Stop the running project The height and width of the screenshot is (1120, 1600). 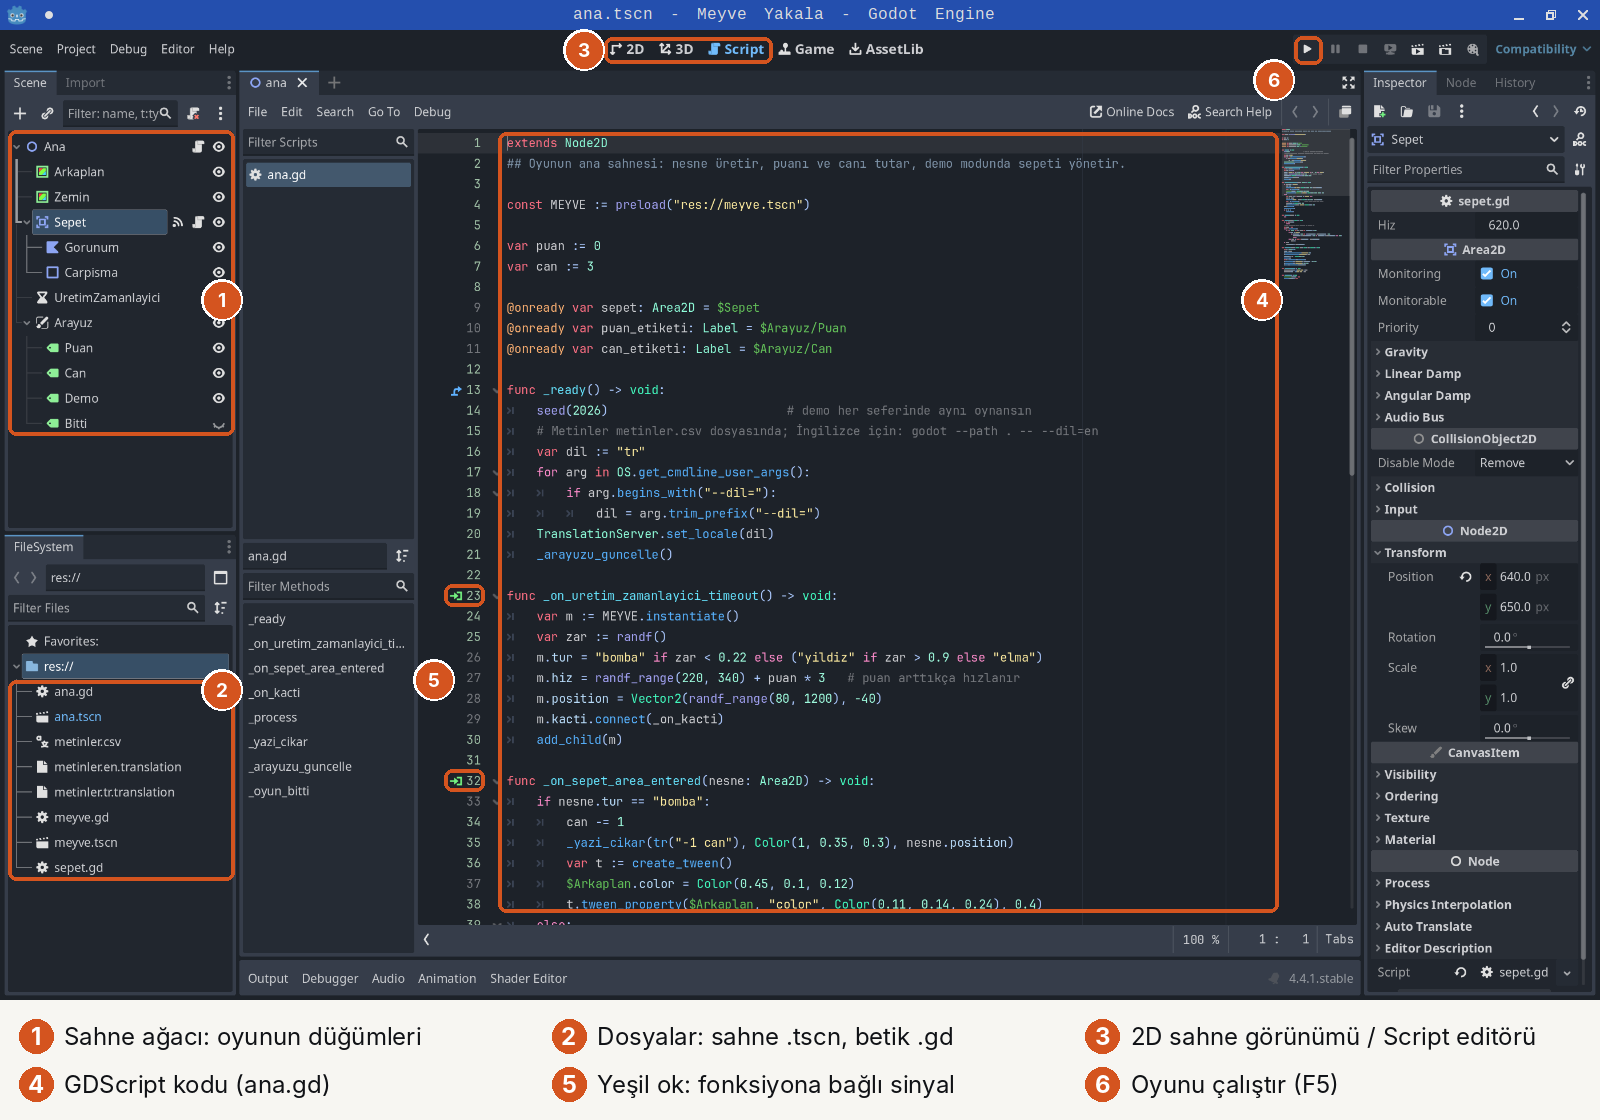(x=1362, y=49)
